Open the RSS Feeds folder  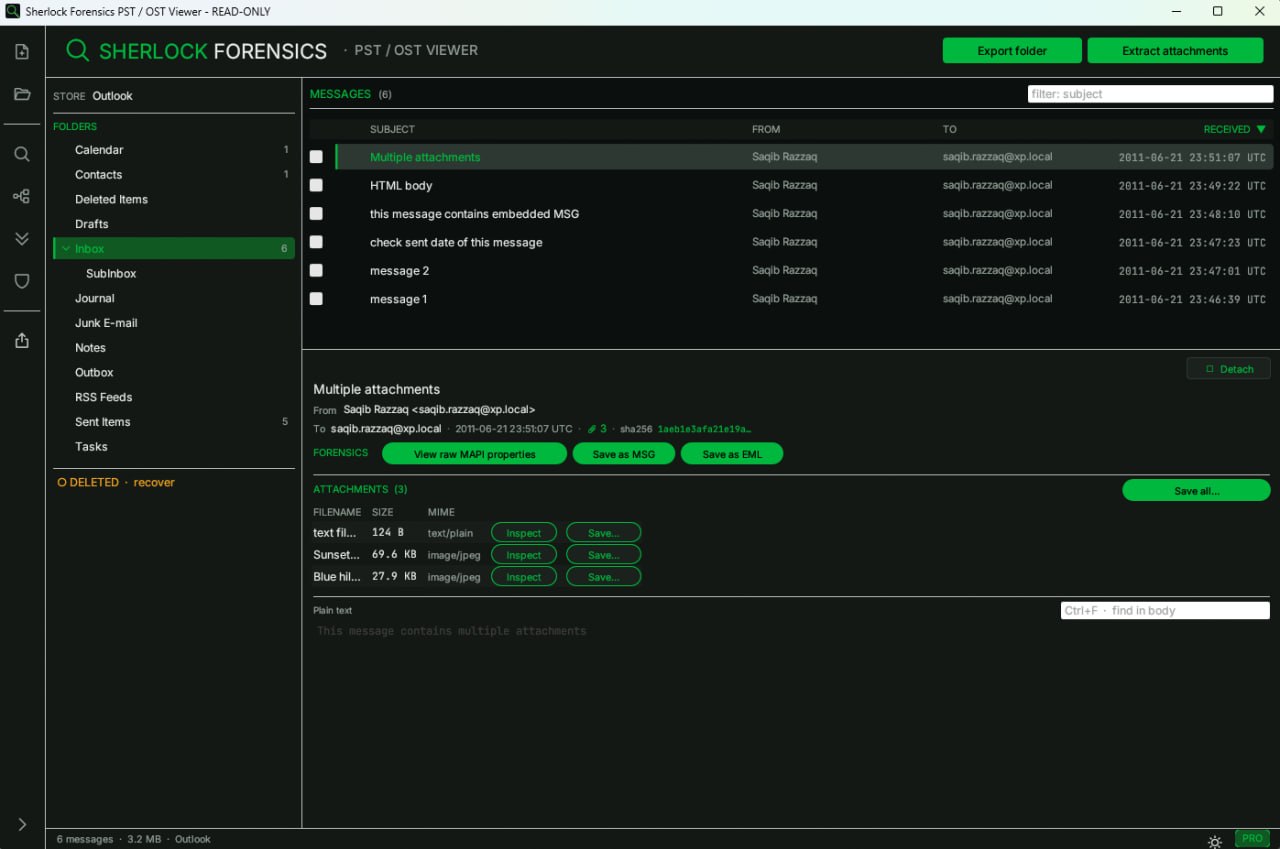[x=174, y=397]
